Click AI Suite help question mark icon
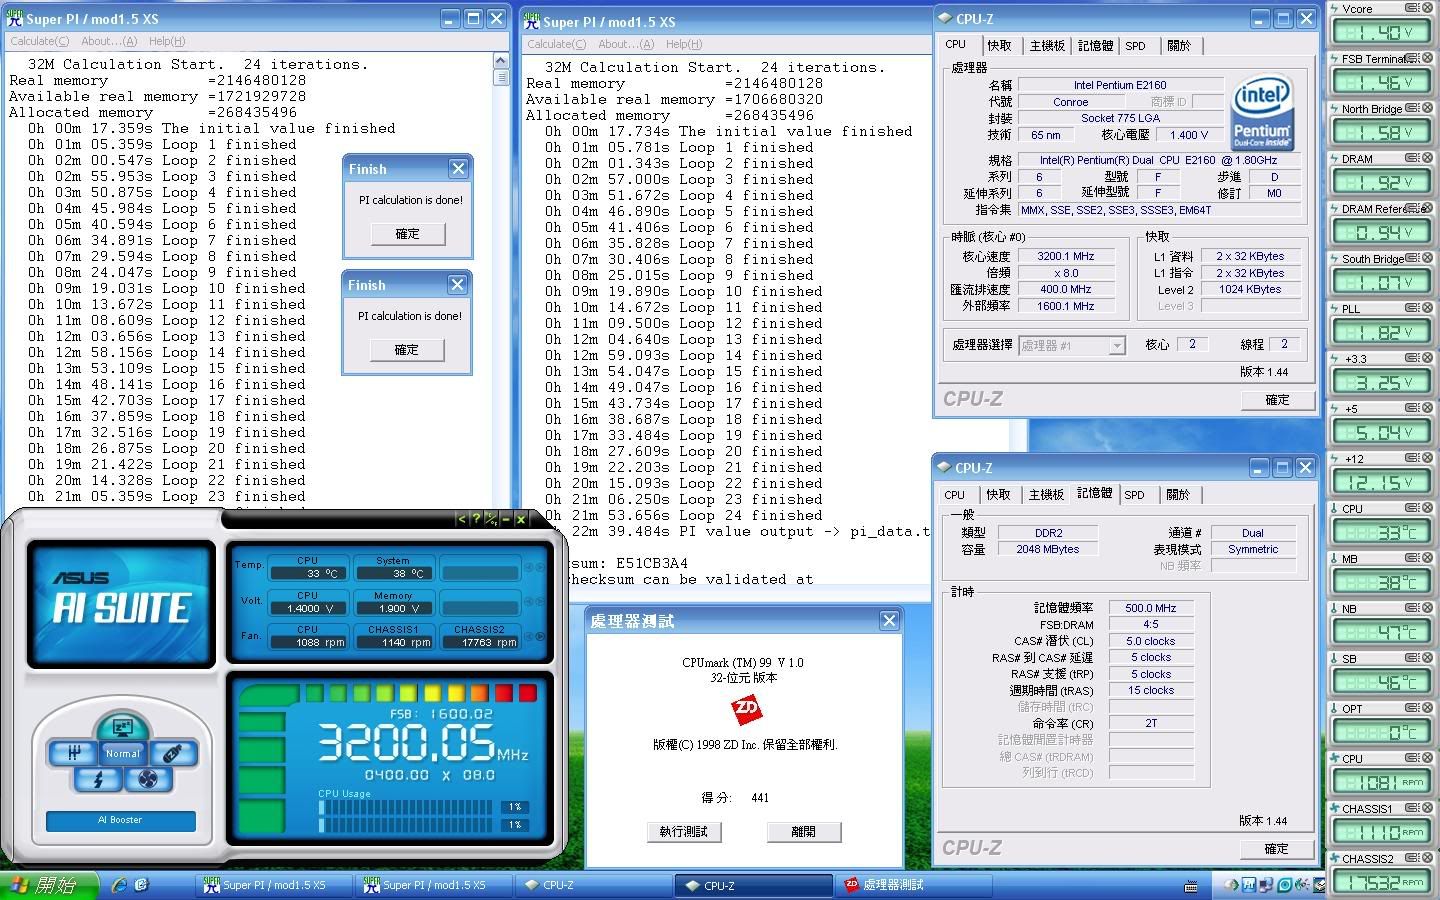 click(x=476, y=519)
